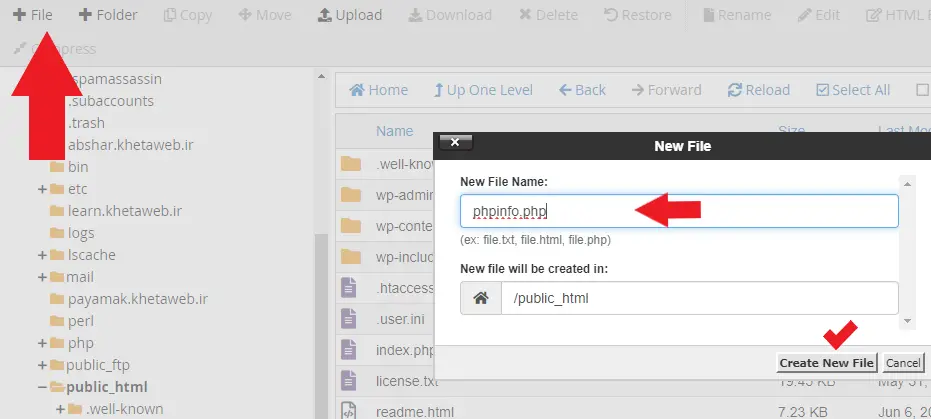Select abshar.khetaweb.ir in the tree
This screenshot has height=419, width=931.
point(130,145)
